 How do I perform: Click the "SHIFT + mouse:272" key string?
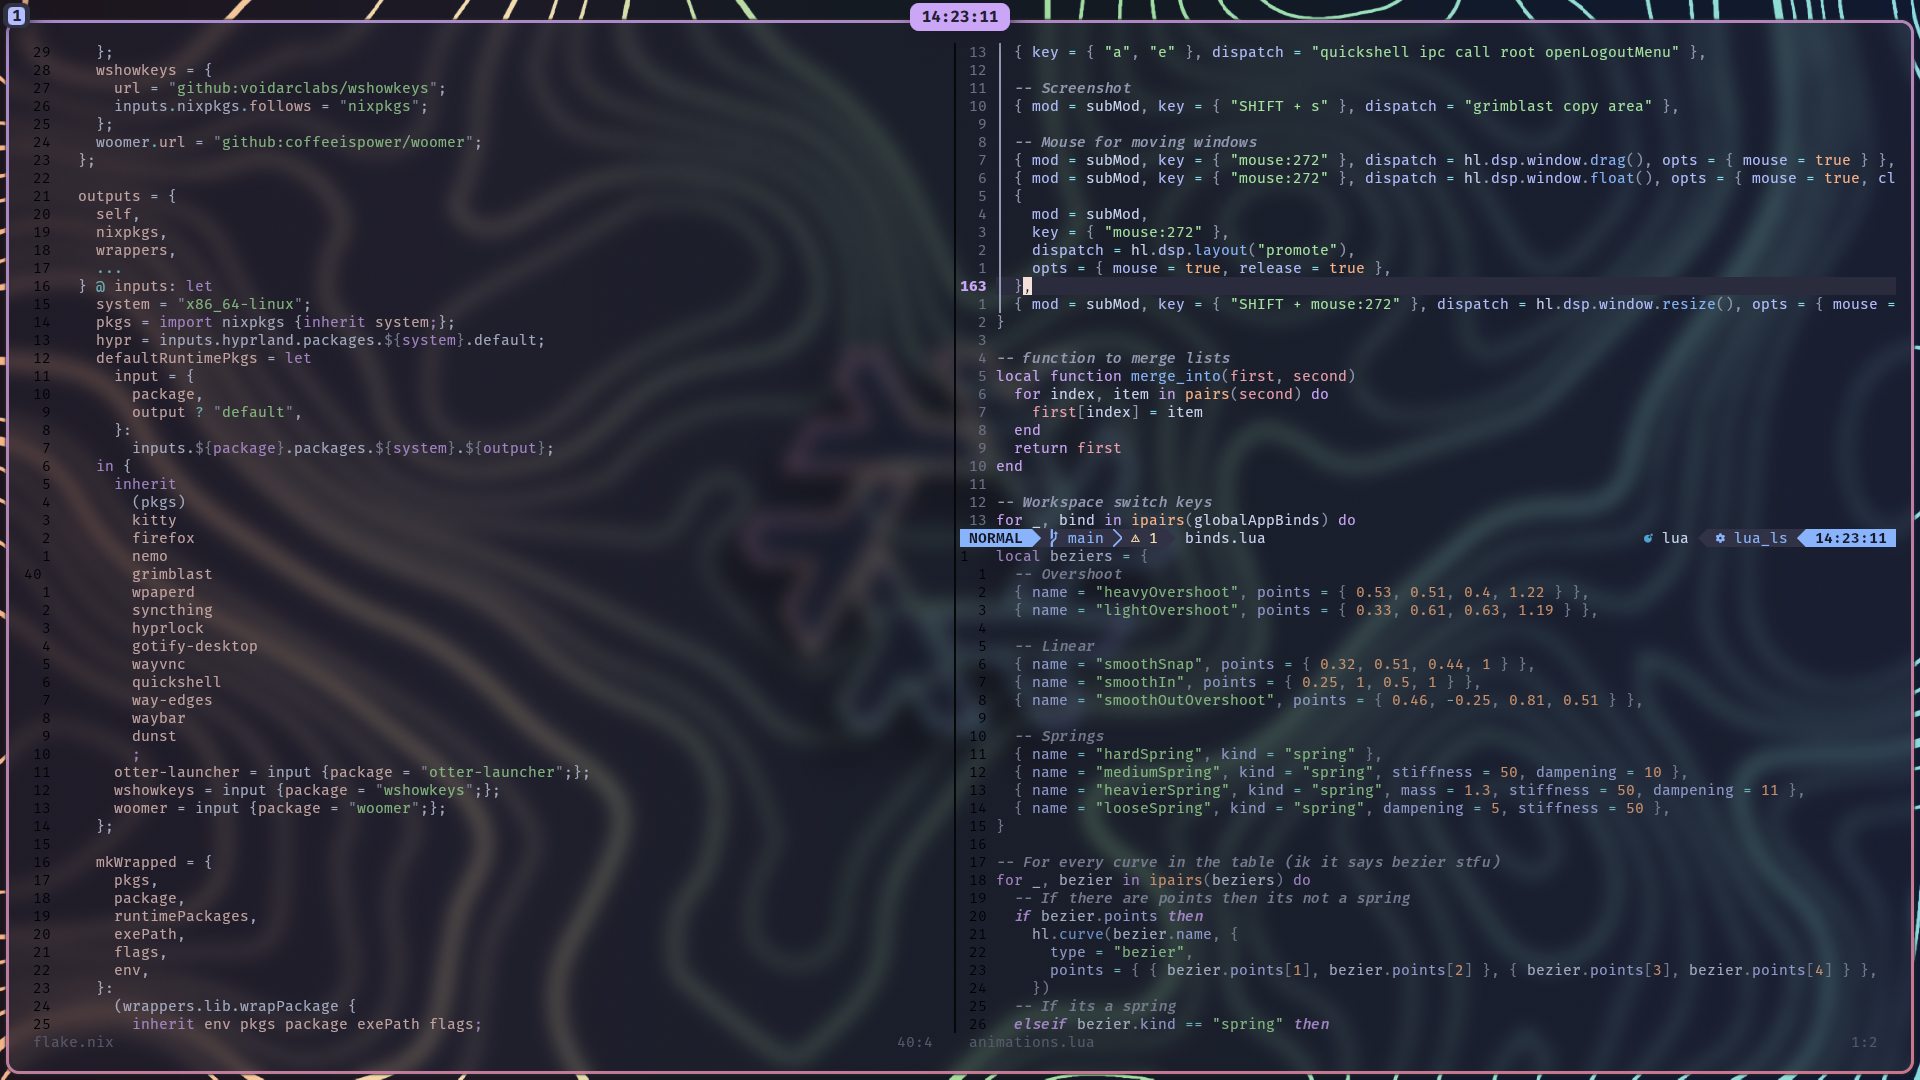tap(1315, 304)
